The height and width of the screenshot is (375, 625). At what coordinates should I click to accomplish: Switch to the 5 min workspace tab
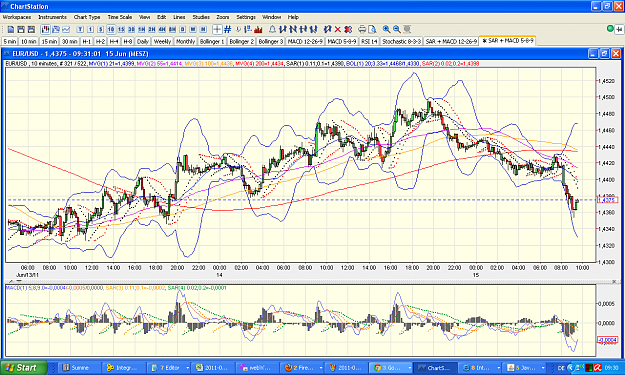(x=10, y=41)
